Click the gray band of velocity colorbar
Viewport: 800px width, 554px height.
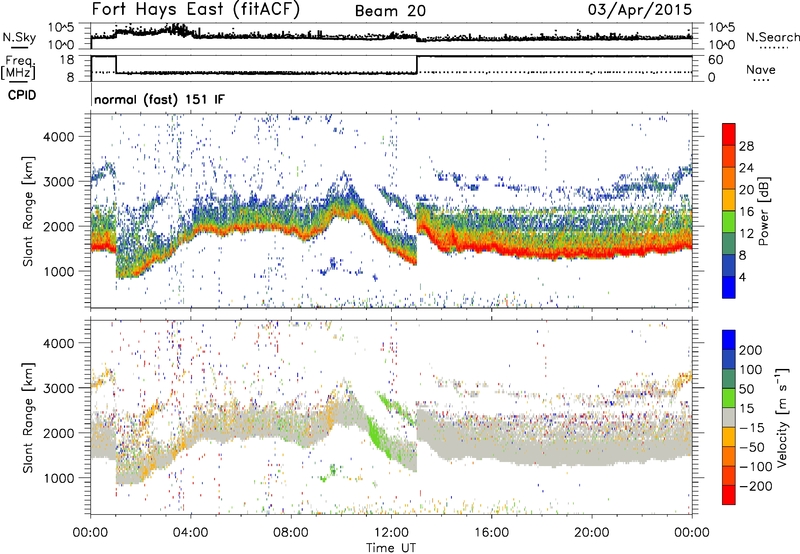(729, 417)
